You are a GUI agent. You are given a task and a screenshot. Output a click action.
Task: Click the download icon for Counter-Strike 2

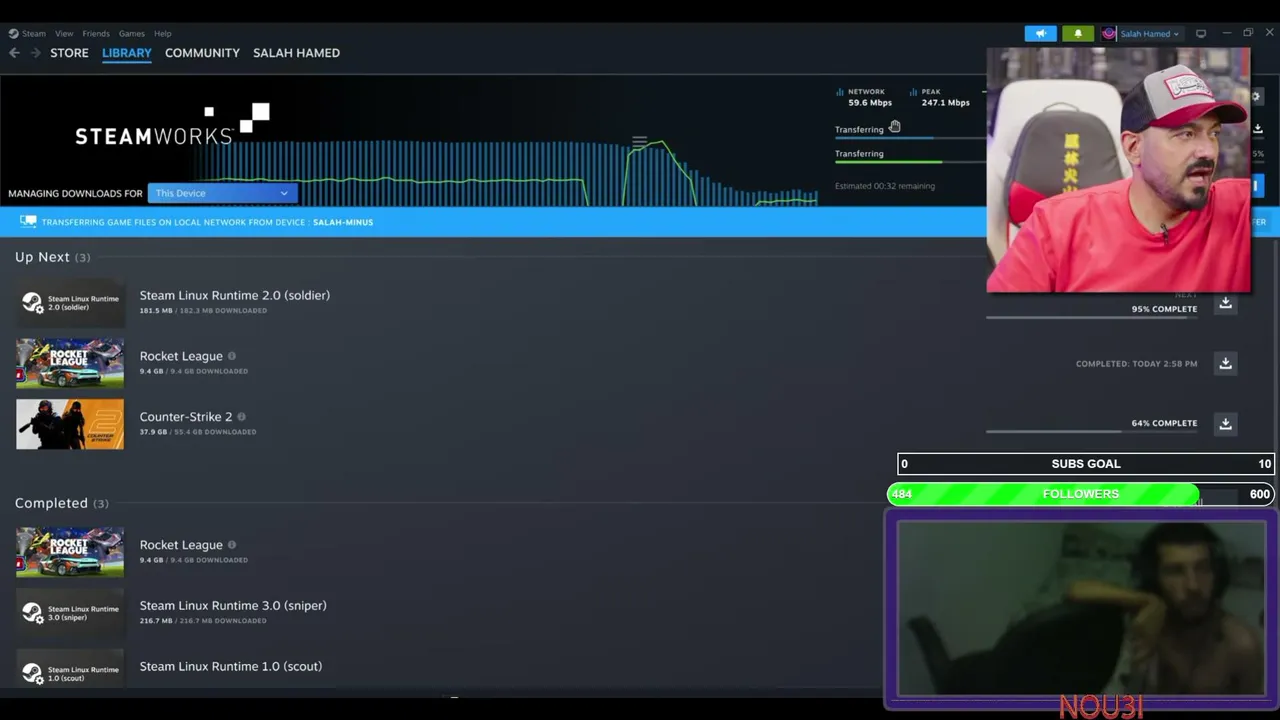tap(1225, 424)
